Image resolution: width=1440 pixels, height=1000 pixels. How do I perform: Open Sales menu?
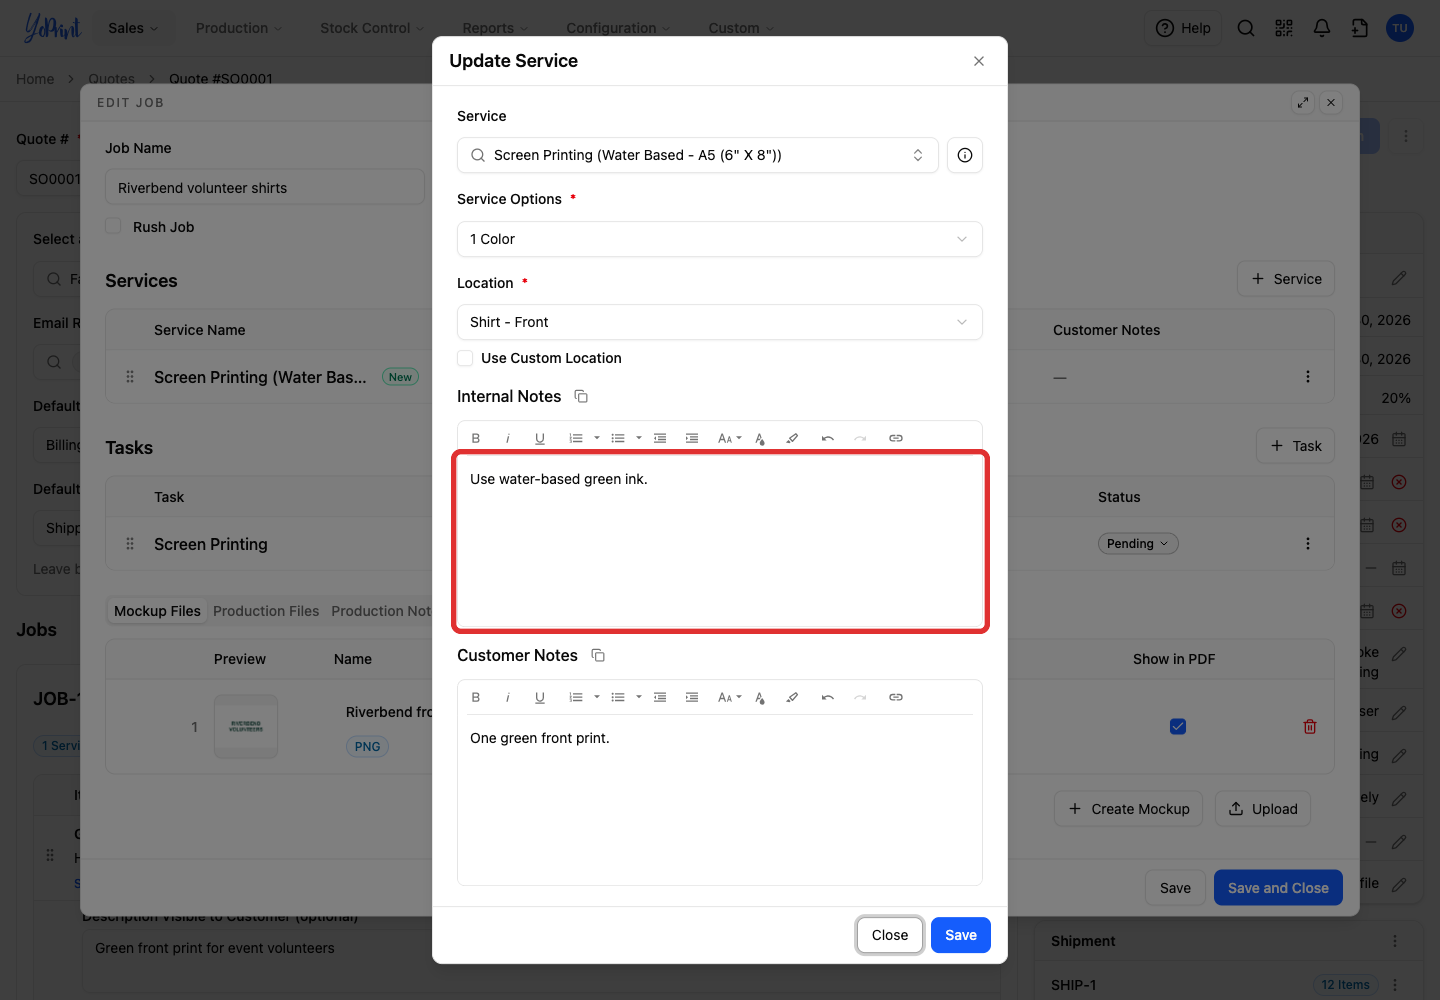point(133,28)
